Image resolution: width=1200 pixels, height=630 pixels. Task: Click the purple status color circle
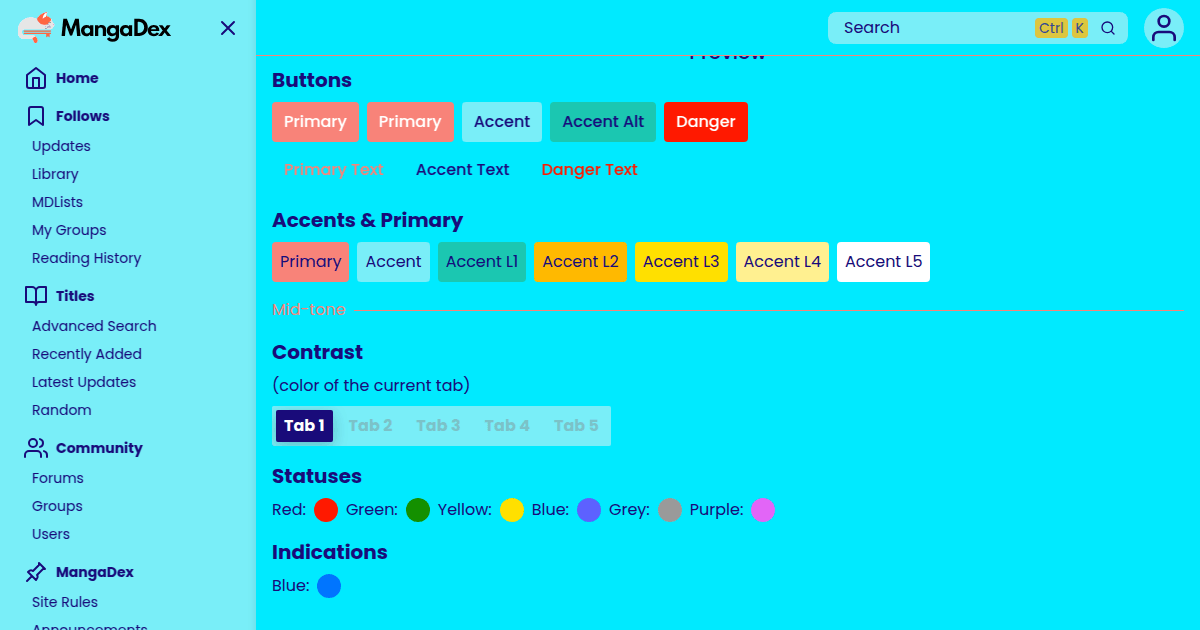(763, 510)
